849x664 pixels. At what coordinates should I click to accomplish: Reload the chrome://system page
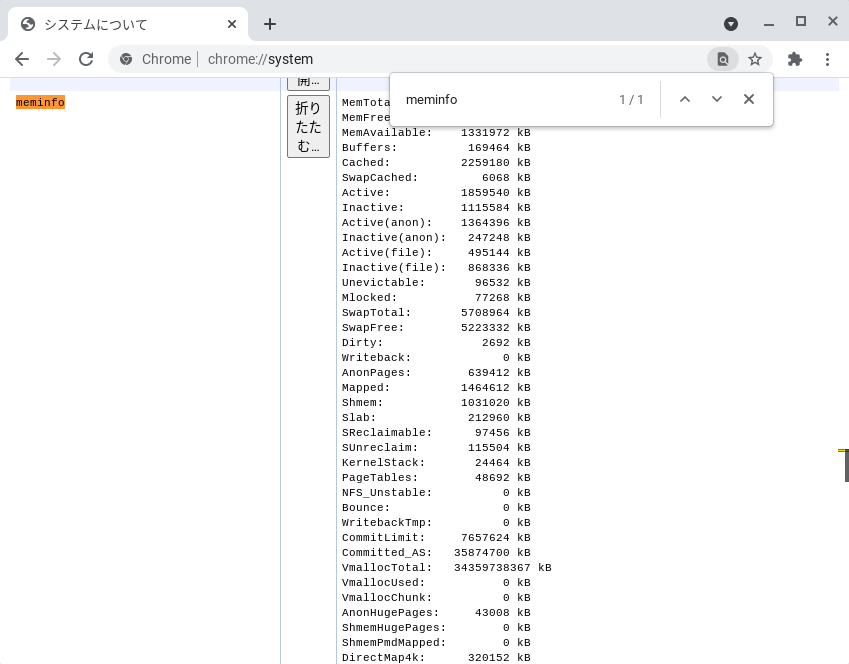(86, 59)
